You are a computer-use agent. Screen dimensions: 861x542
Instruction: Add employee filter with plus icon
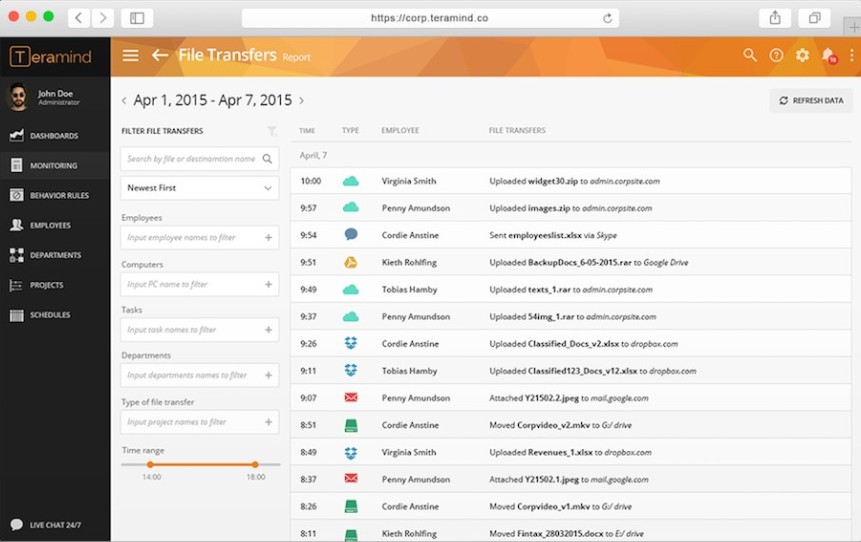(269, 237)
